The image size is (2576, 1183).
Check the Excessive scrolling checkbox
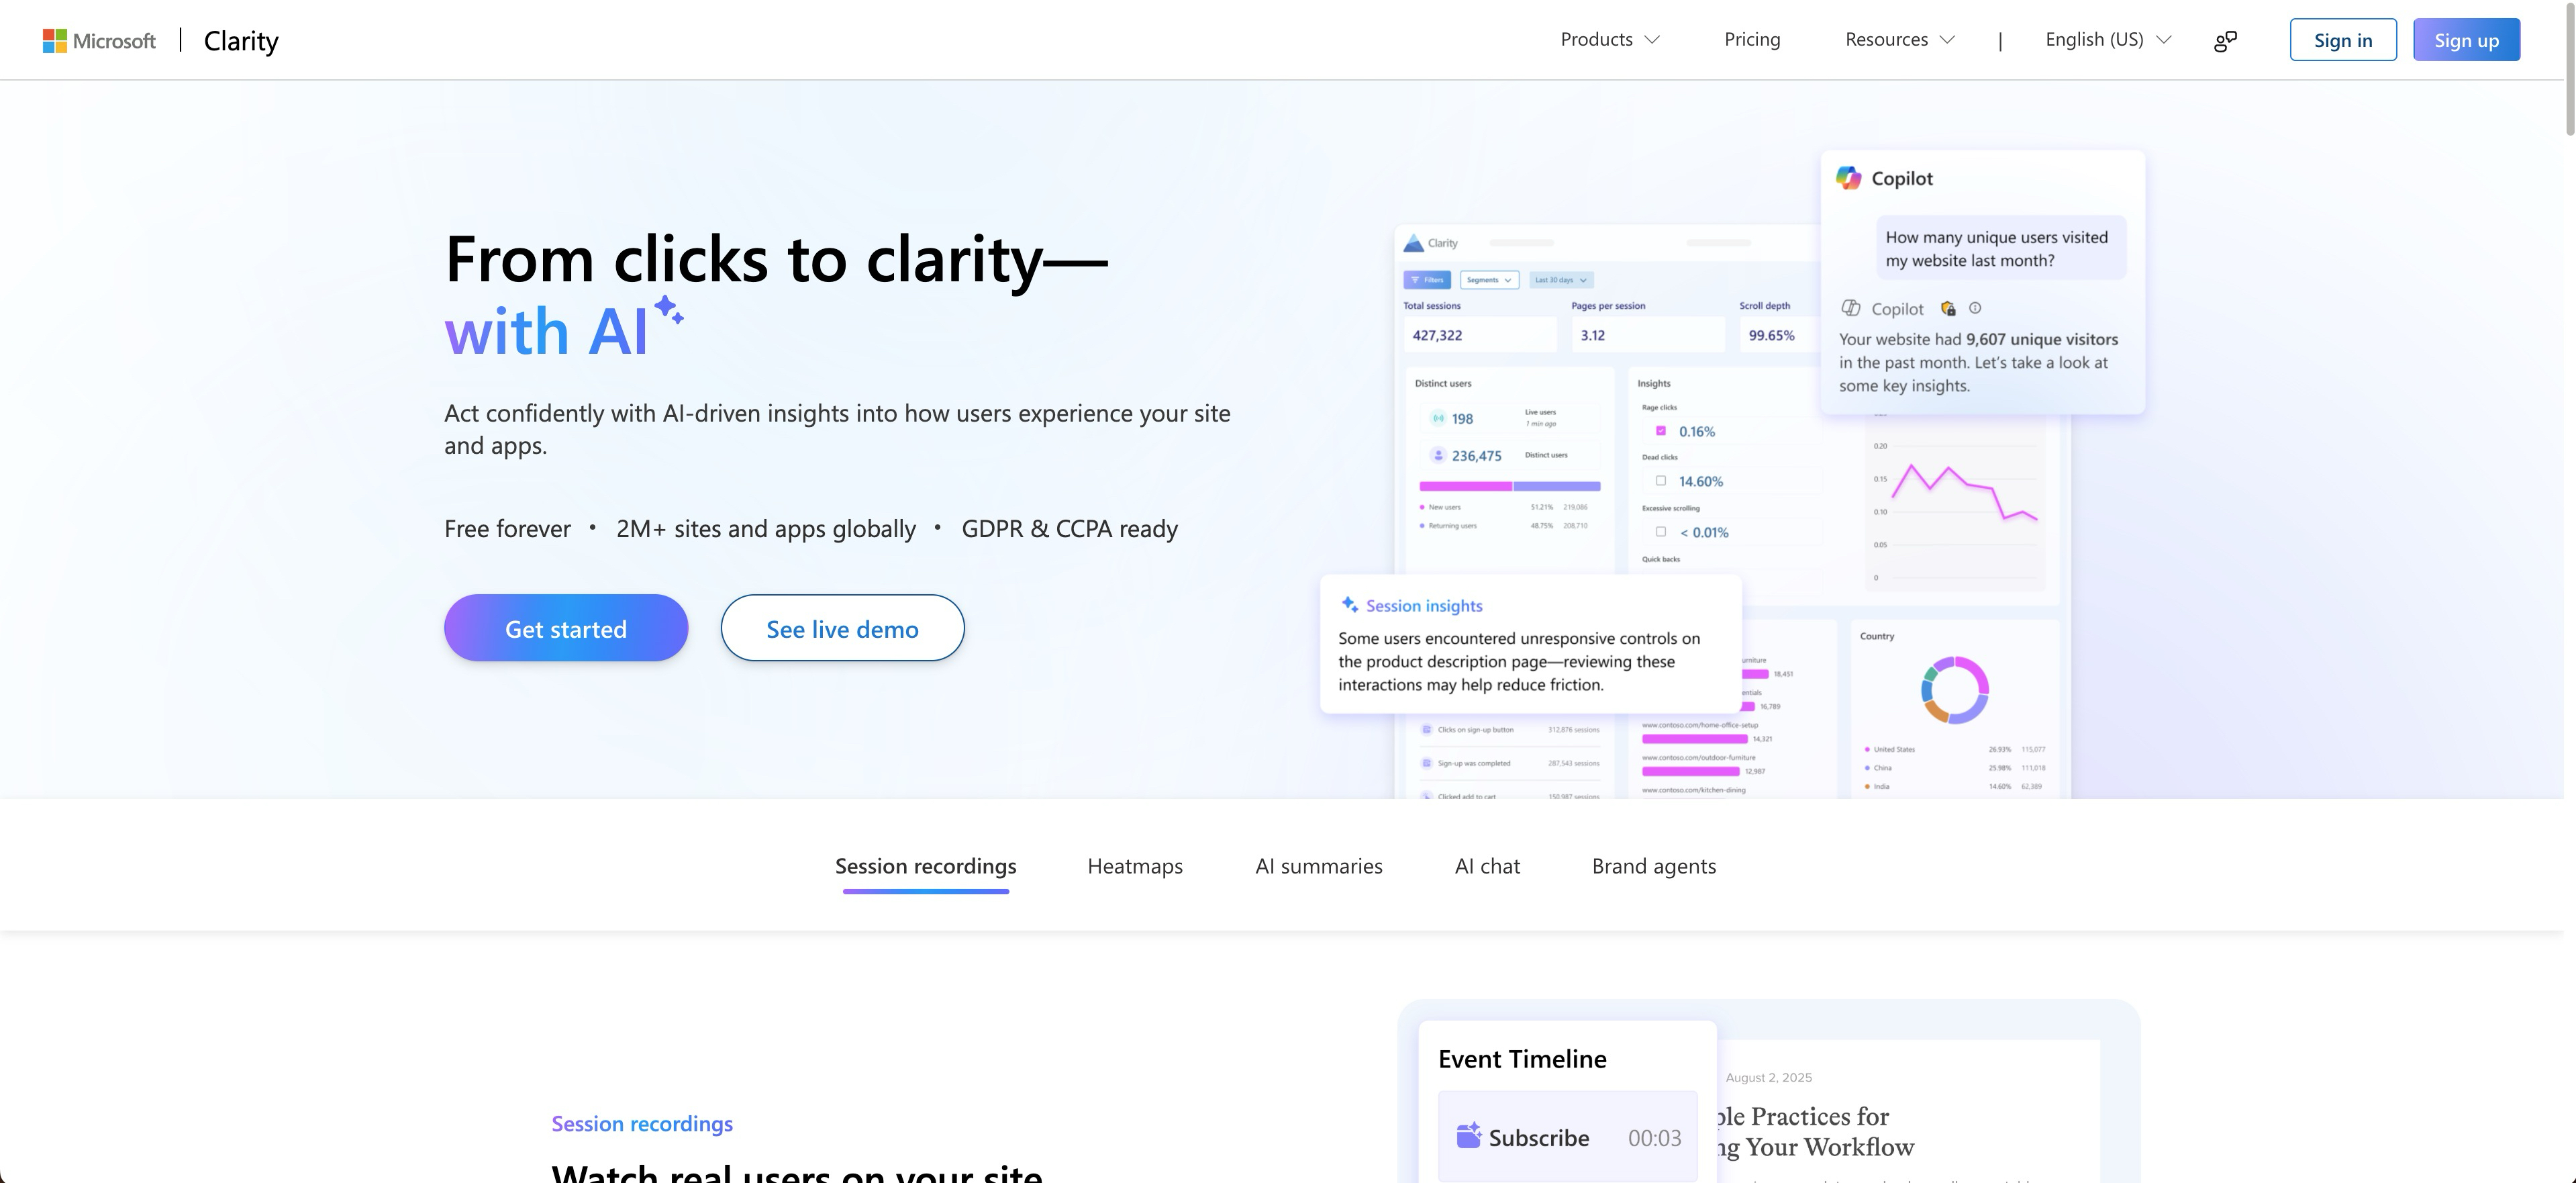1661,532
